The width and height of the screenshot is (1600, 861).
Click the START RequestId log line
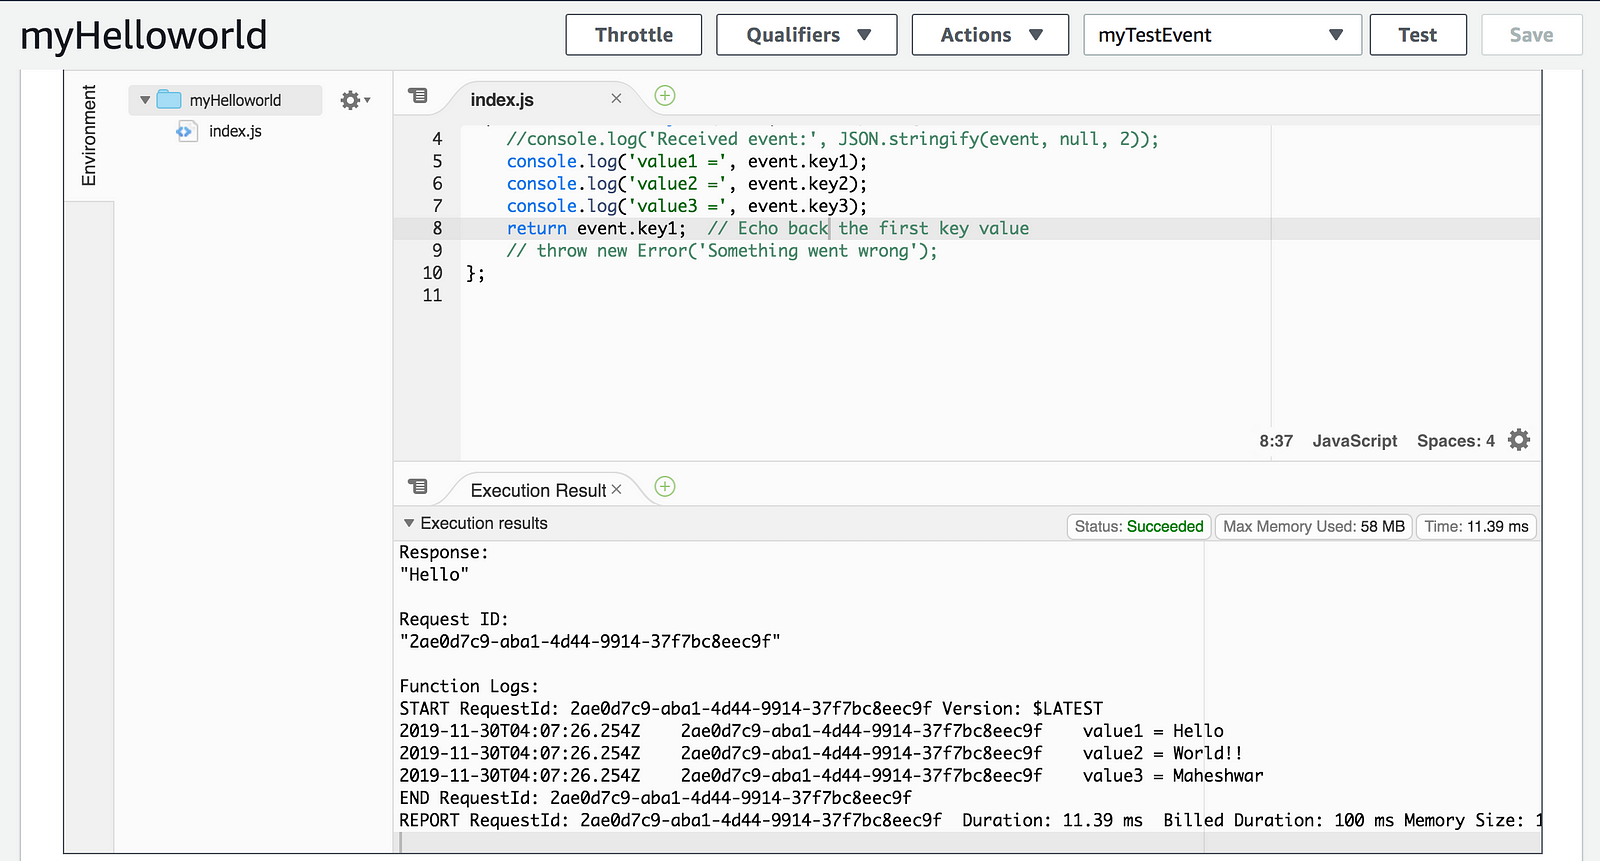[x=751, y=709]
